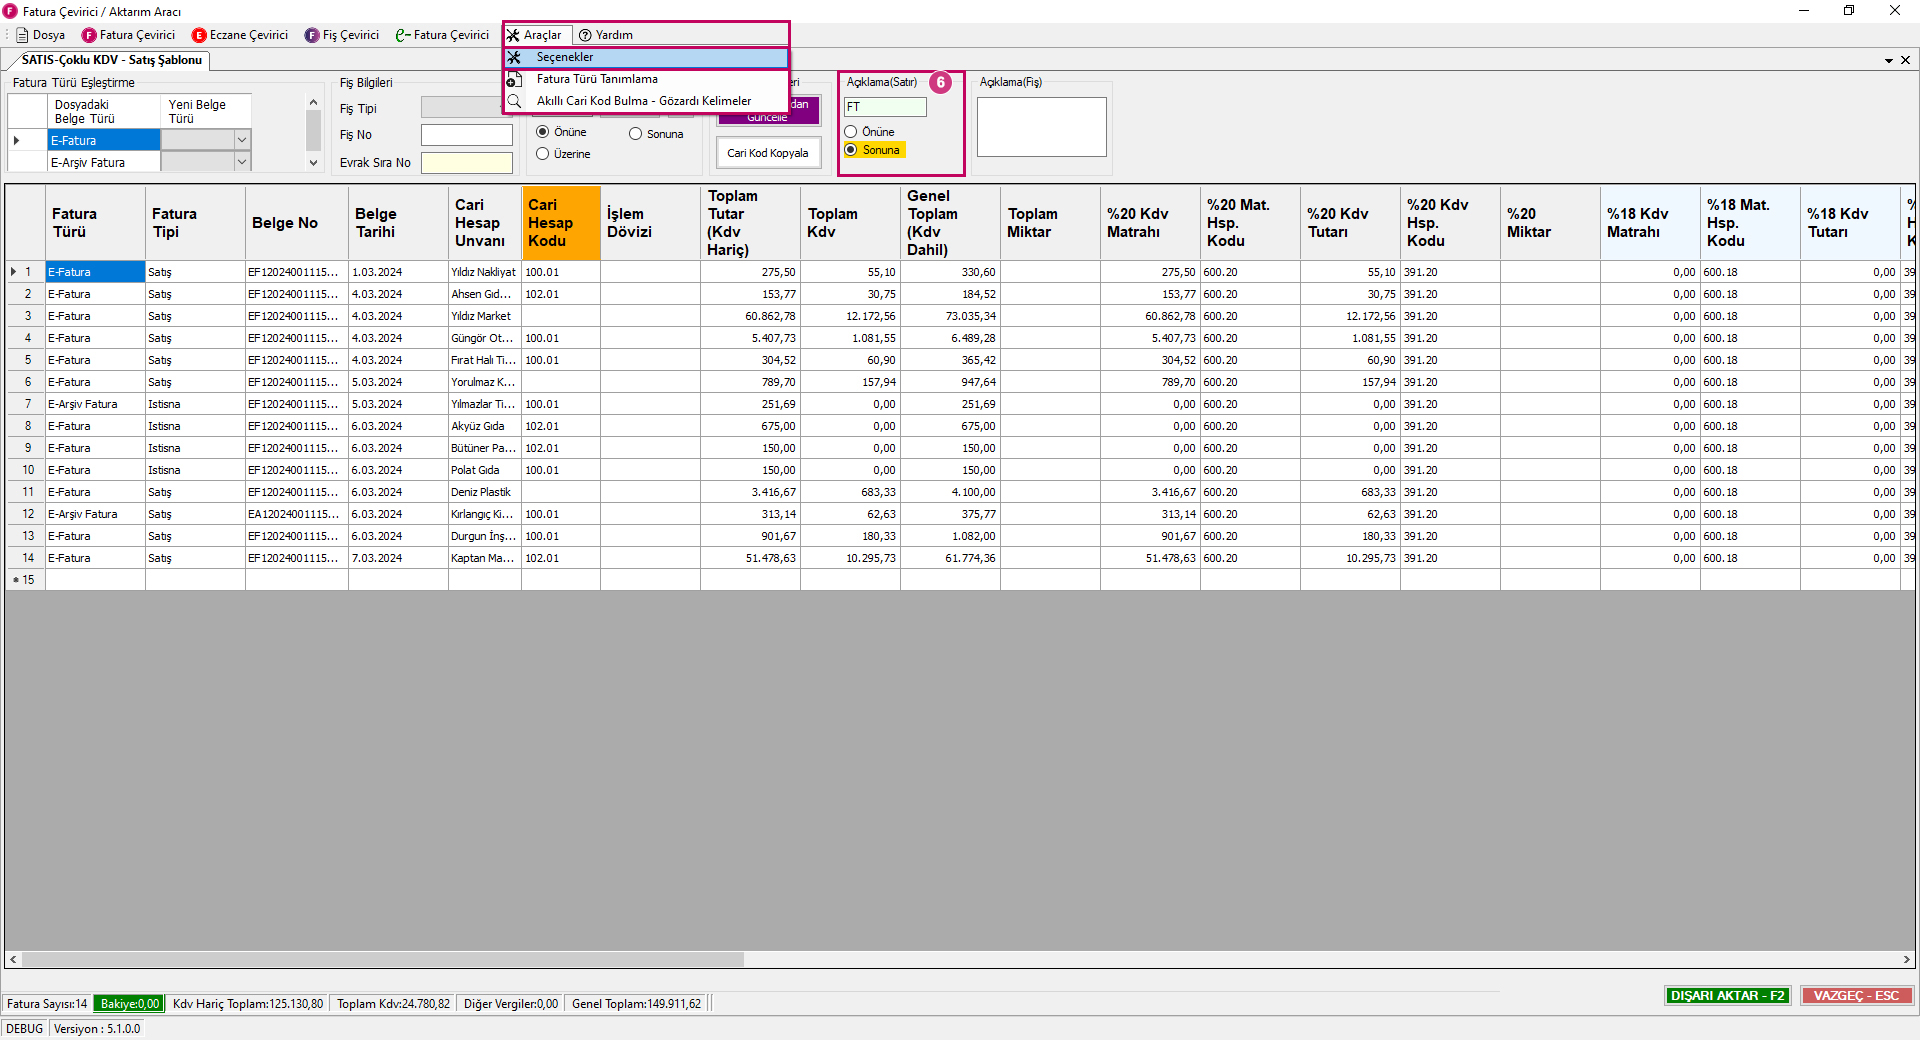Click the Fiş No input field
This screenshot has height=1040, width=1920.
tap(466, 135)
